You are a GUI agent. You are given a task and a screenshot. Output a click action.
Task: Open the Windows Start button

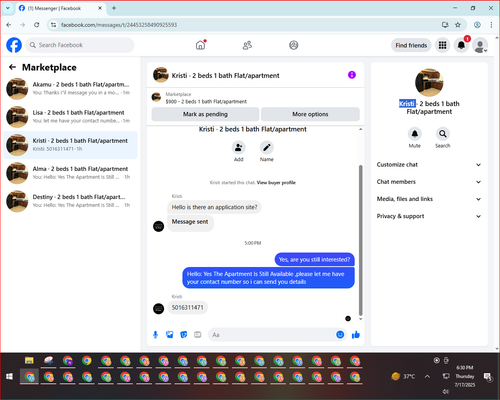pyautogui.click(x=9, y=377)
